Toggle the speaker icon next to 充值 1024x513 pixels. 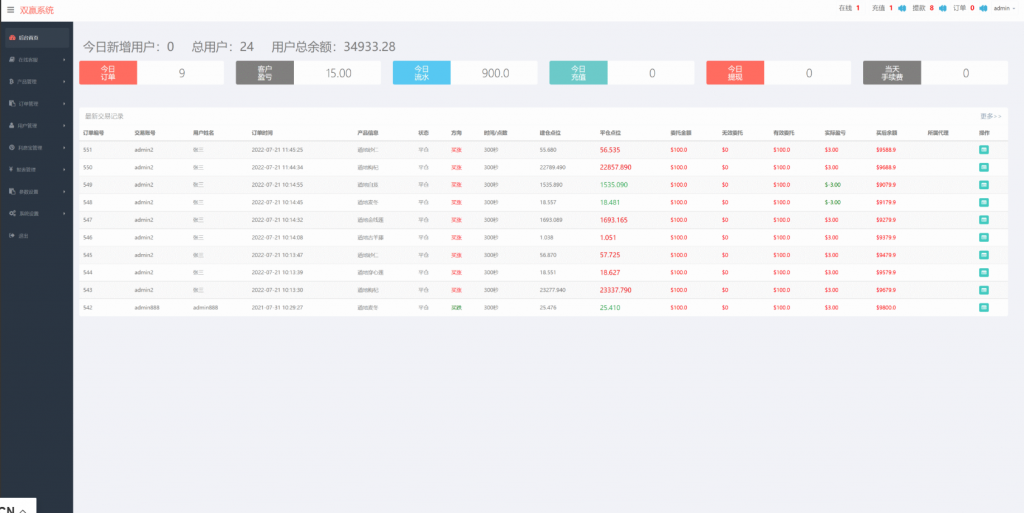(x=902, y=9)
